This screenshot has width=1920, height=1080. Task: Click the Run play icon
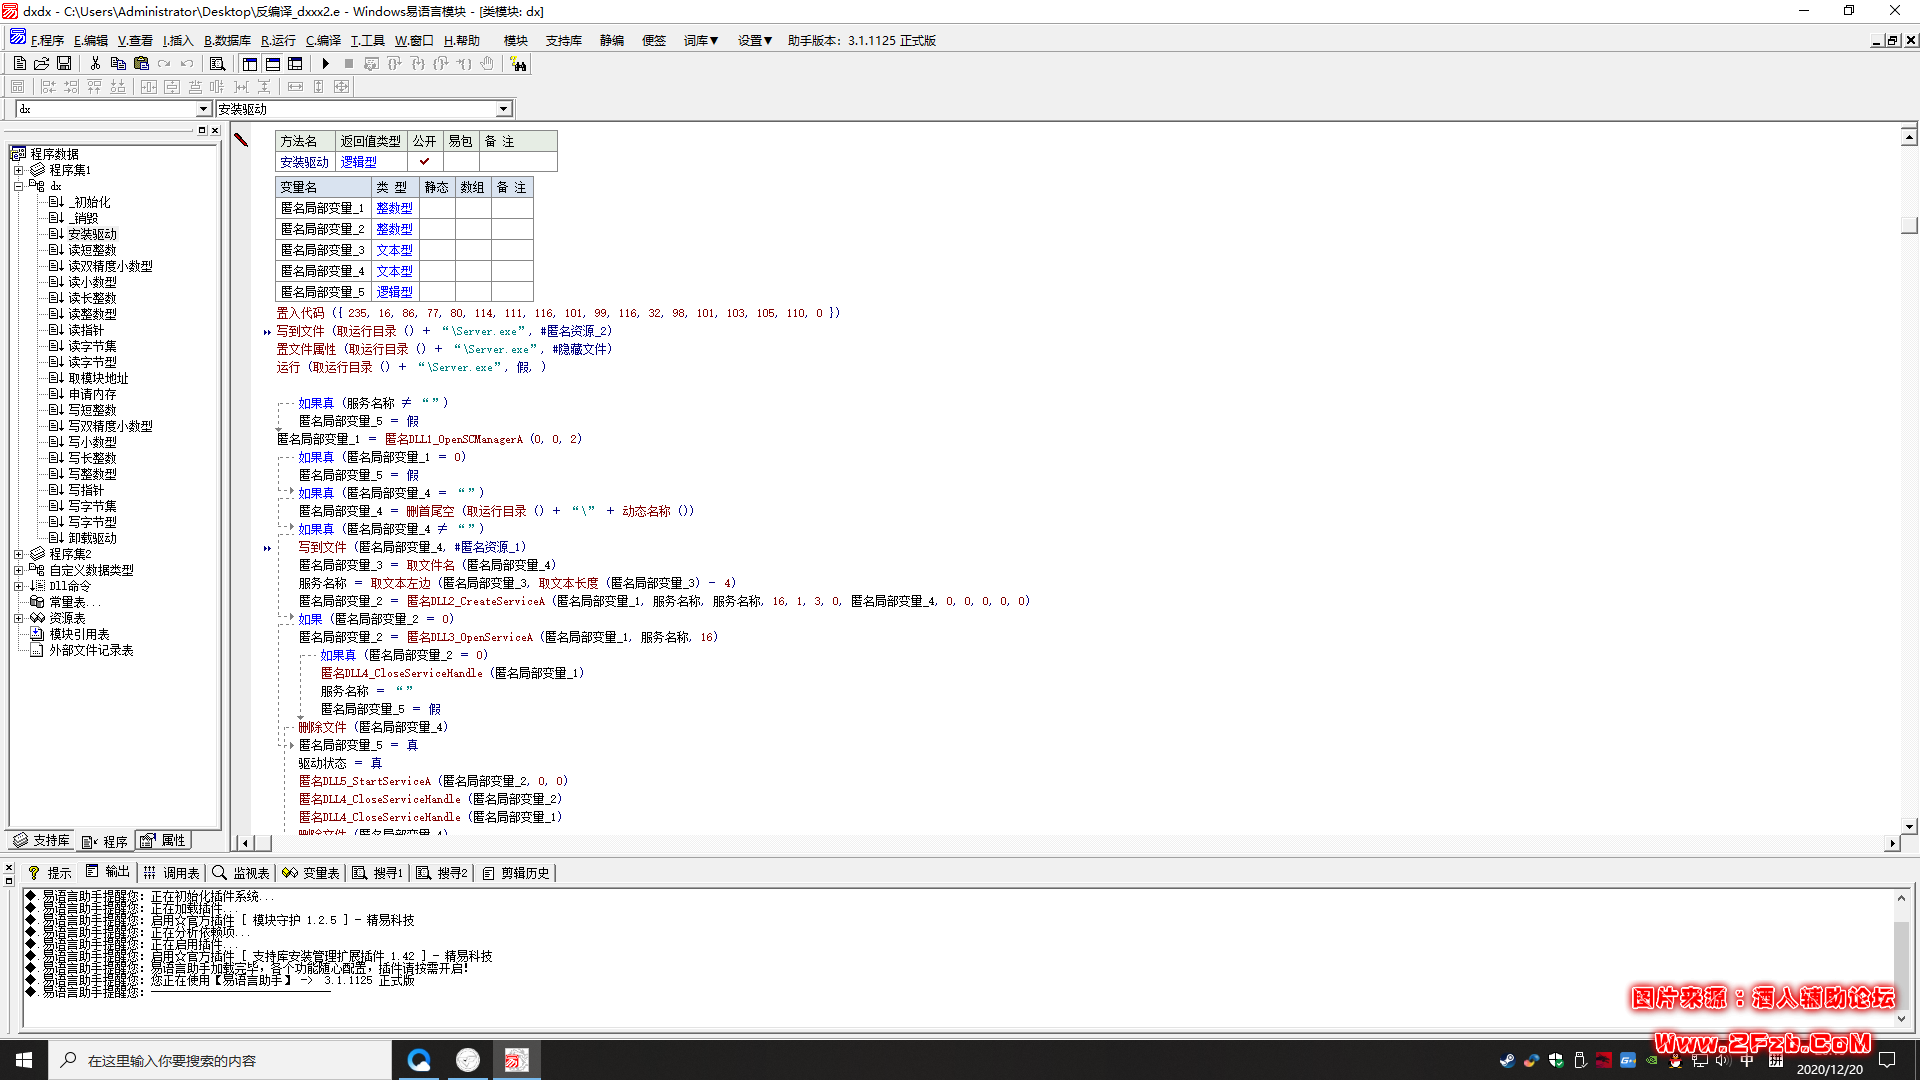pos(325,63)
